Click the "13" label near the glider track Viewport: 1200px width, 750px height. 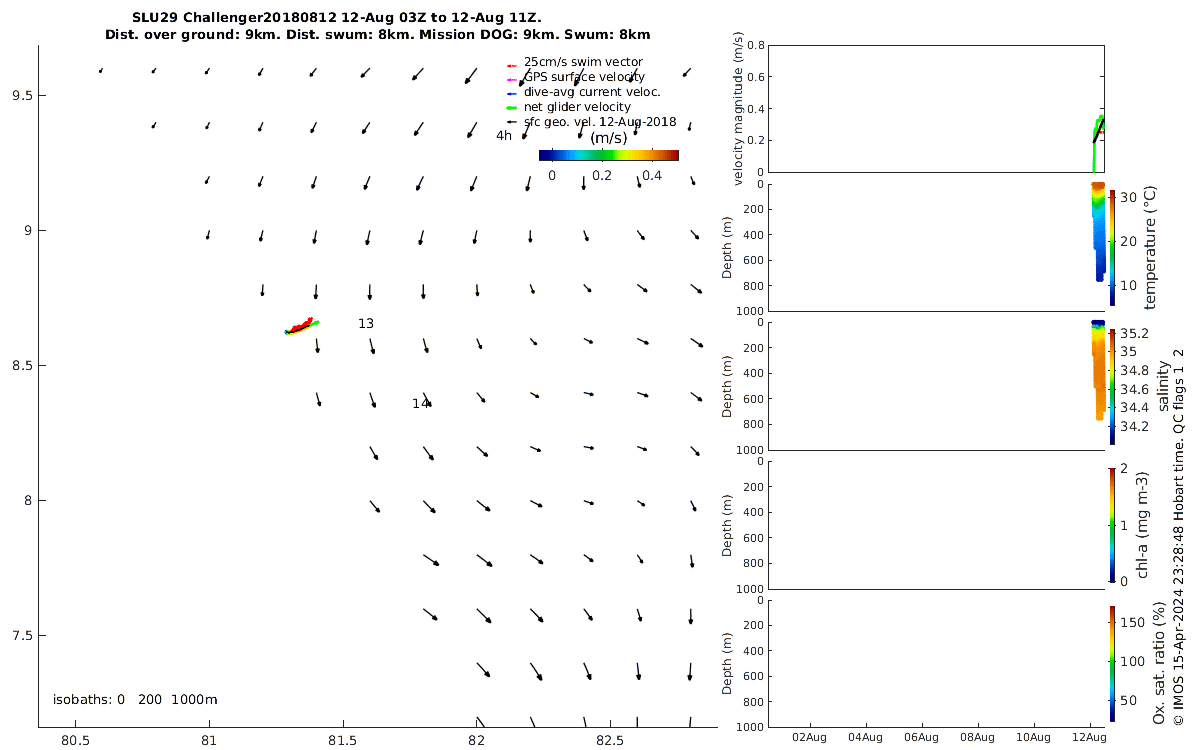point(366,324)
